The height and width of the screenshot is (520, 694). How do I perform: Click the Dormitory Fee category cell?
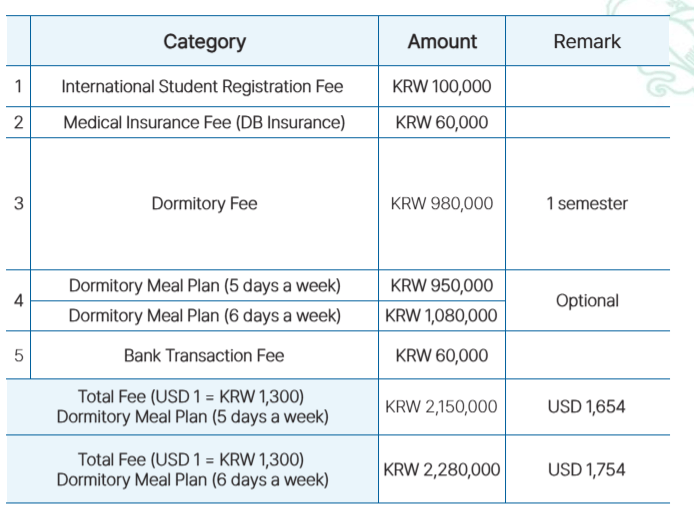(x=204, y=204)
